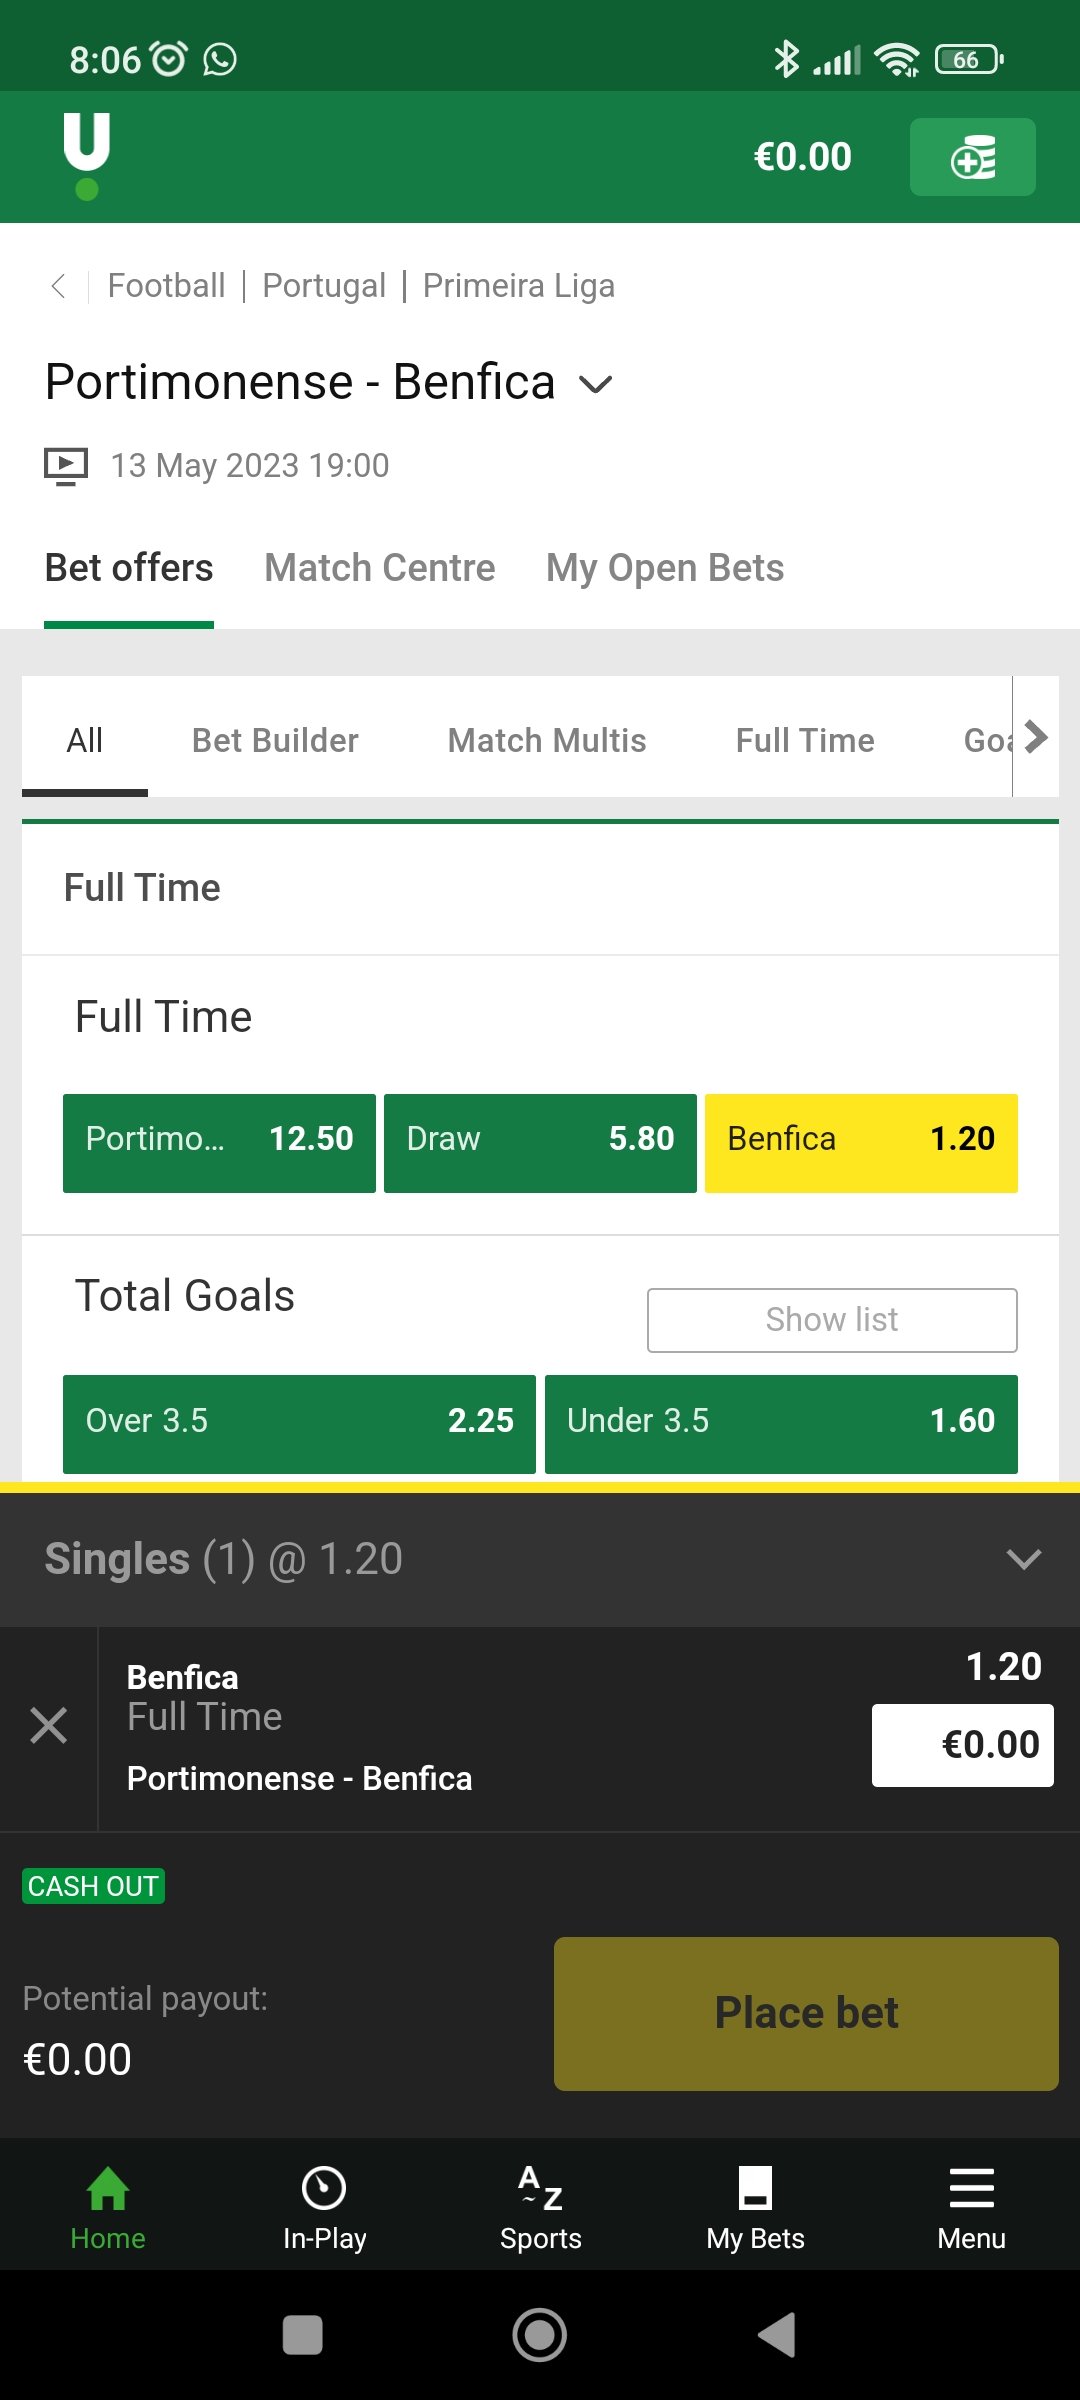
Task: Open My Bets icon
Action: pyautogui.click(x=755, y=2188)
